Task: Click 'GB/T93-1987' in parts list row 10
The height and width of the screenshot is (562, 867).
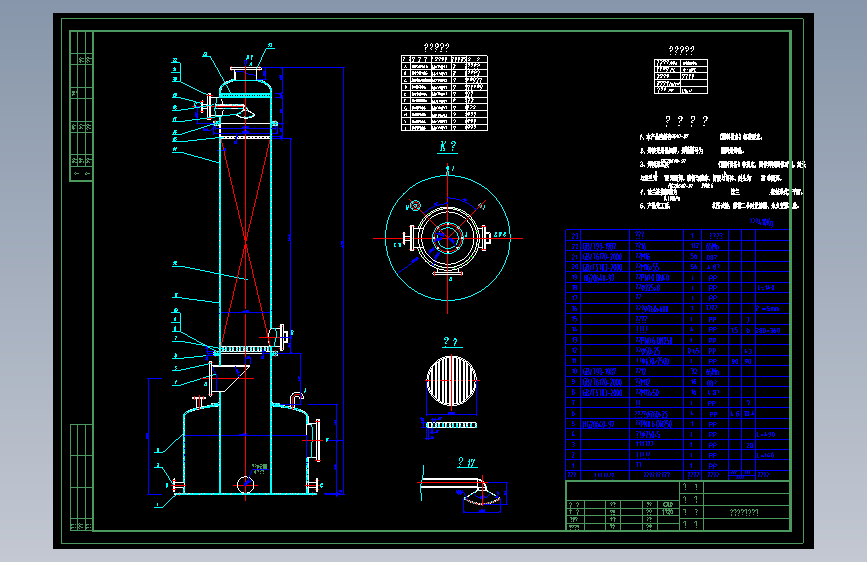Action: click(599, 371)
